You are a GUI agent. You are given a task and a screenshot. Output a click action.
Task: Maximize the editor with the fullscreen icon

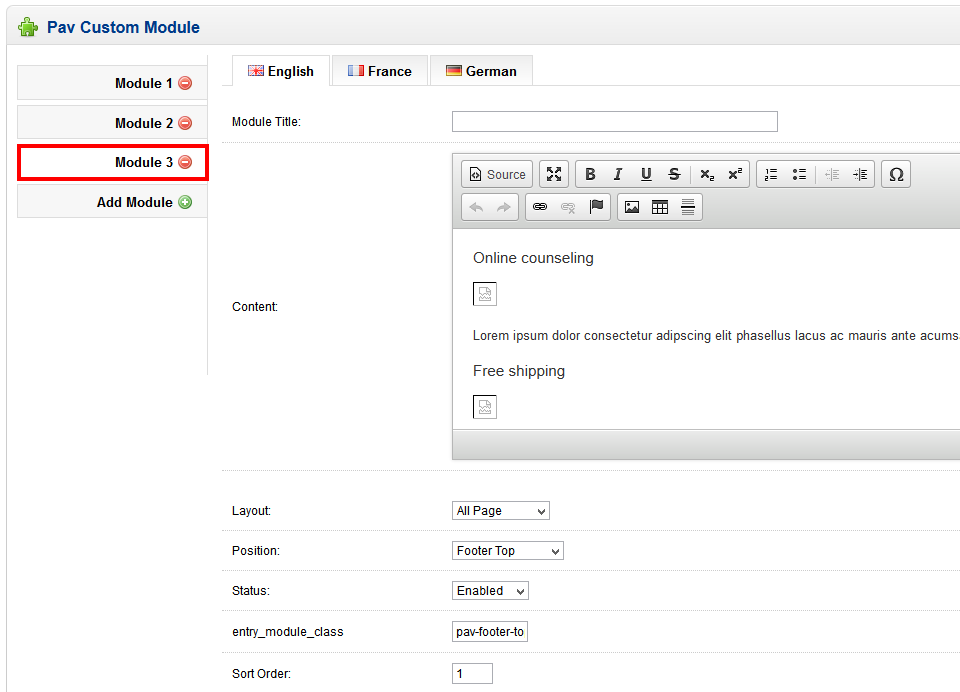[x=554, y=174]
